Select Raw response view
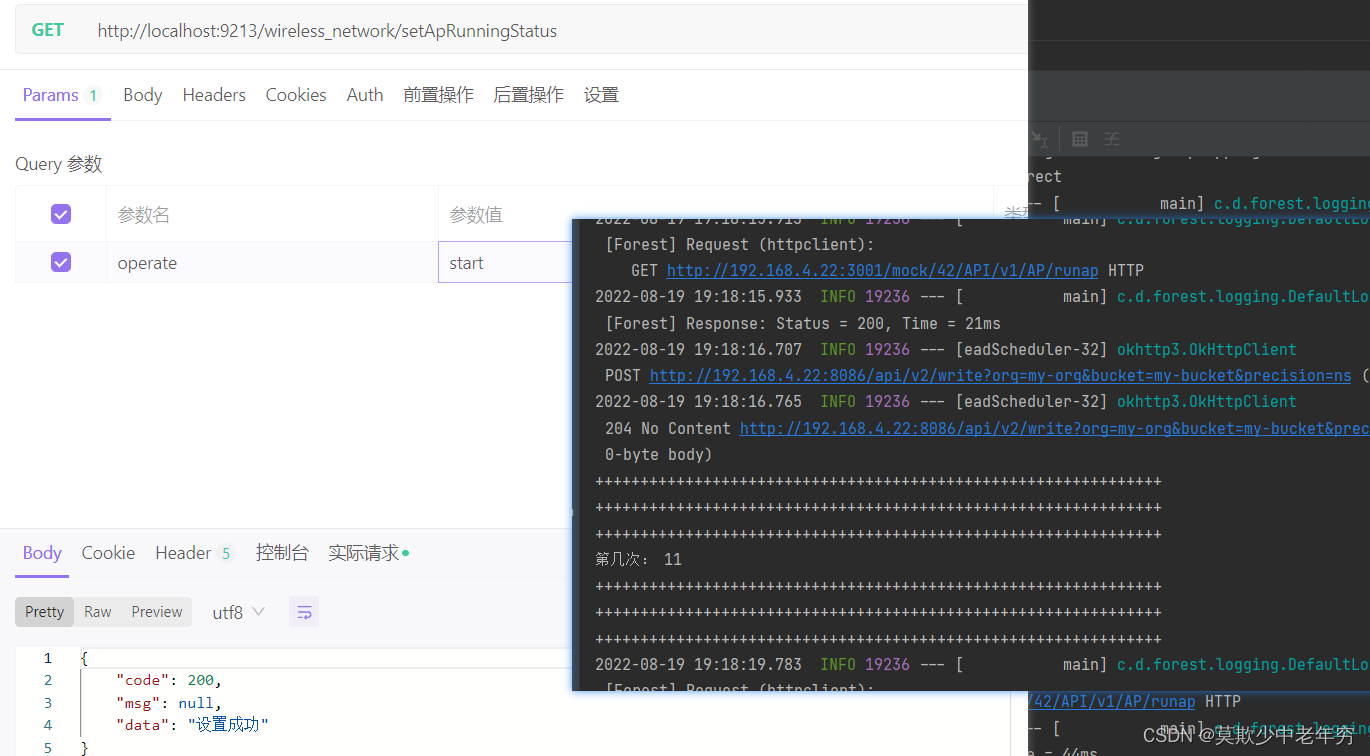 coord(98,612)
